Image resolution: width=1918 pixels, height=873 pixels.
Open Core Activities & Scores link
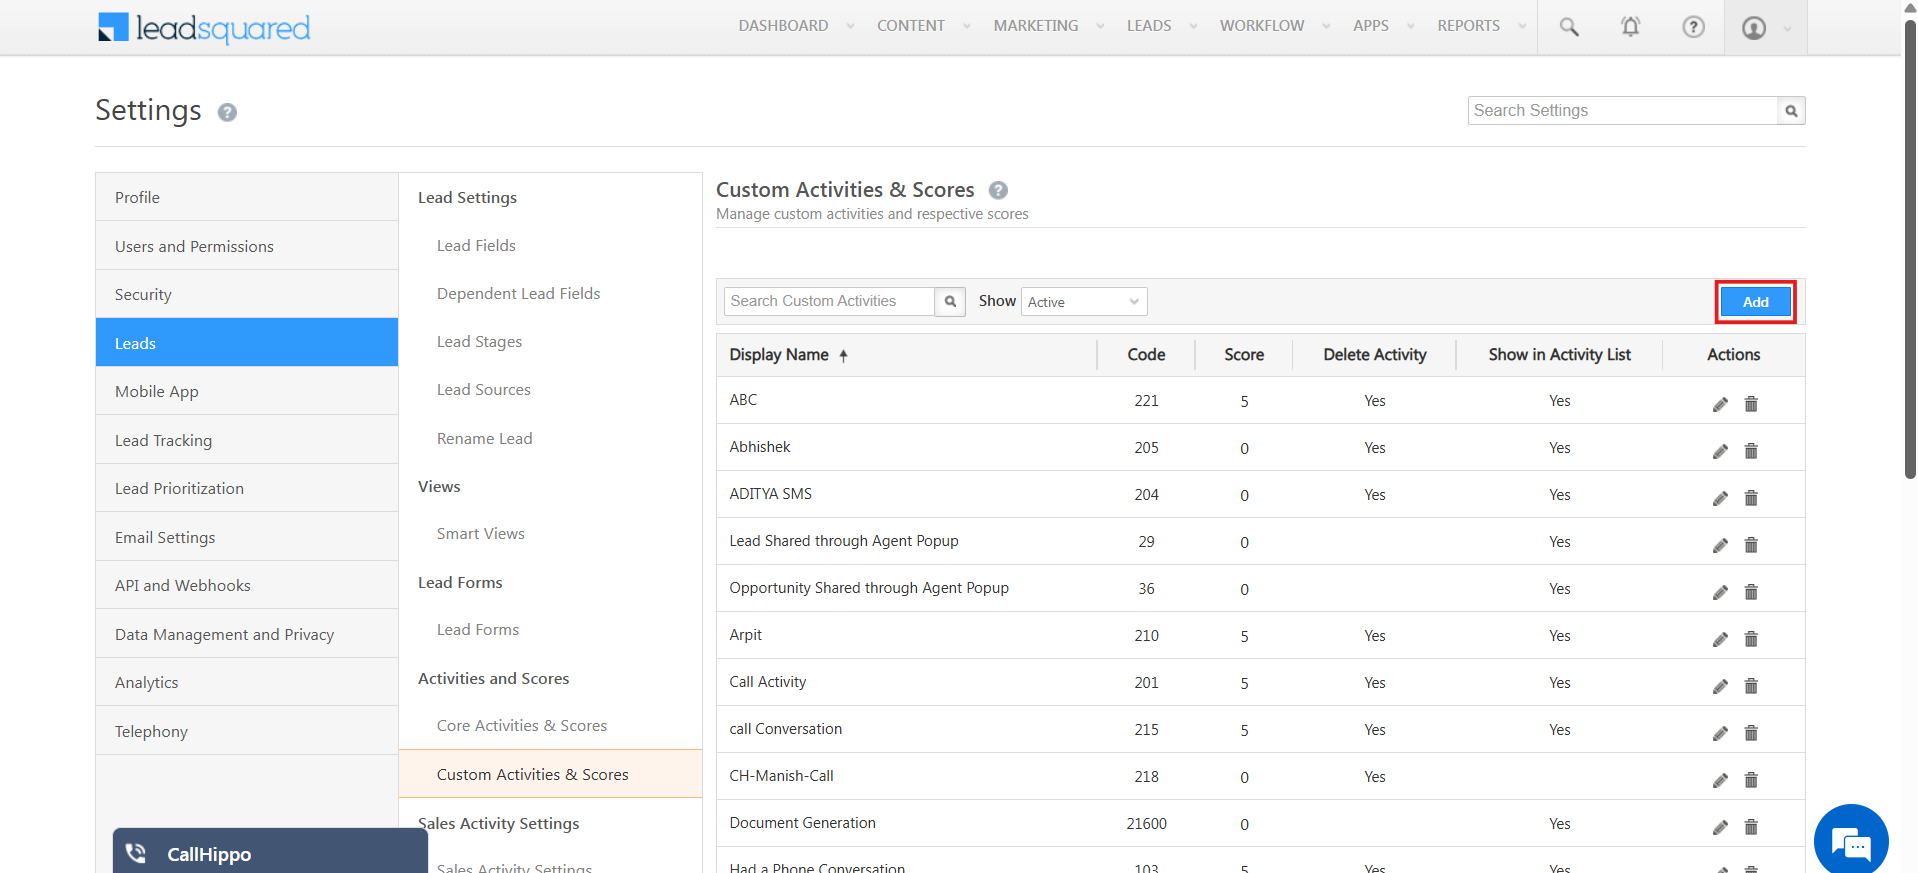point(522,726)
